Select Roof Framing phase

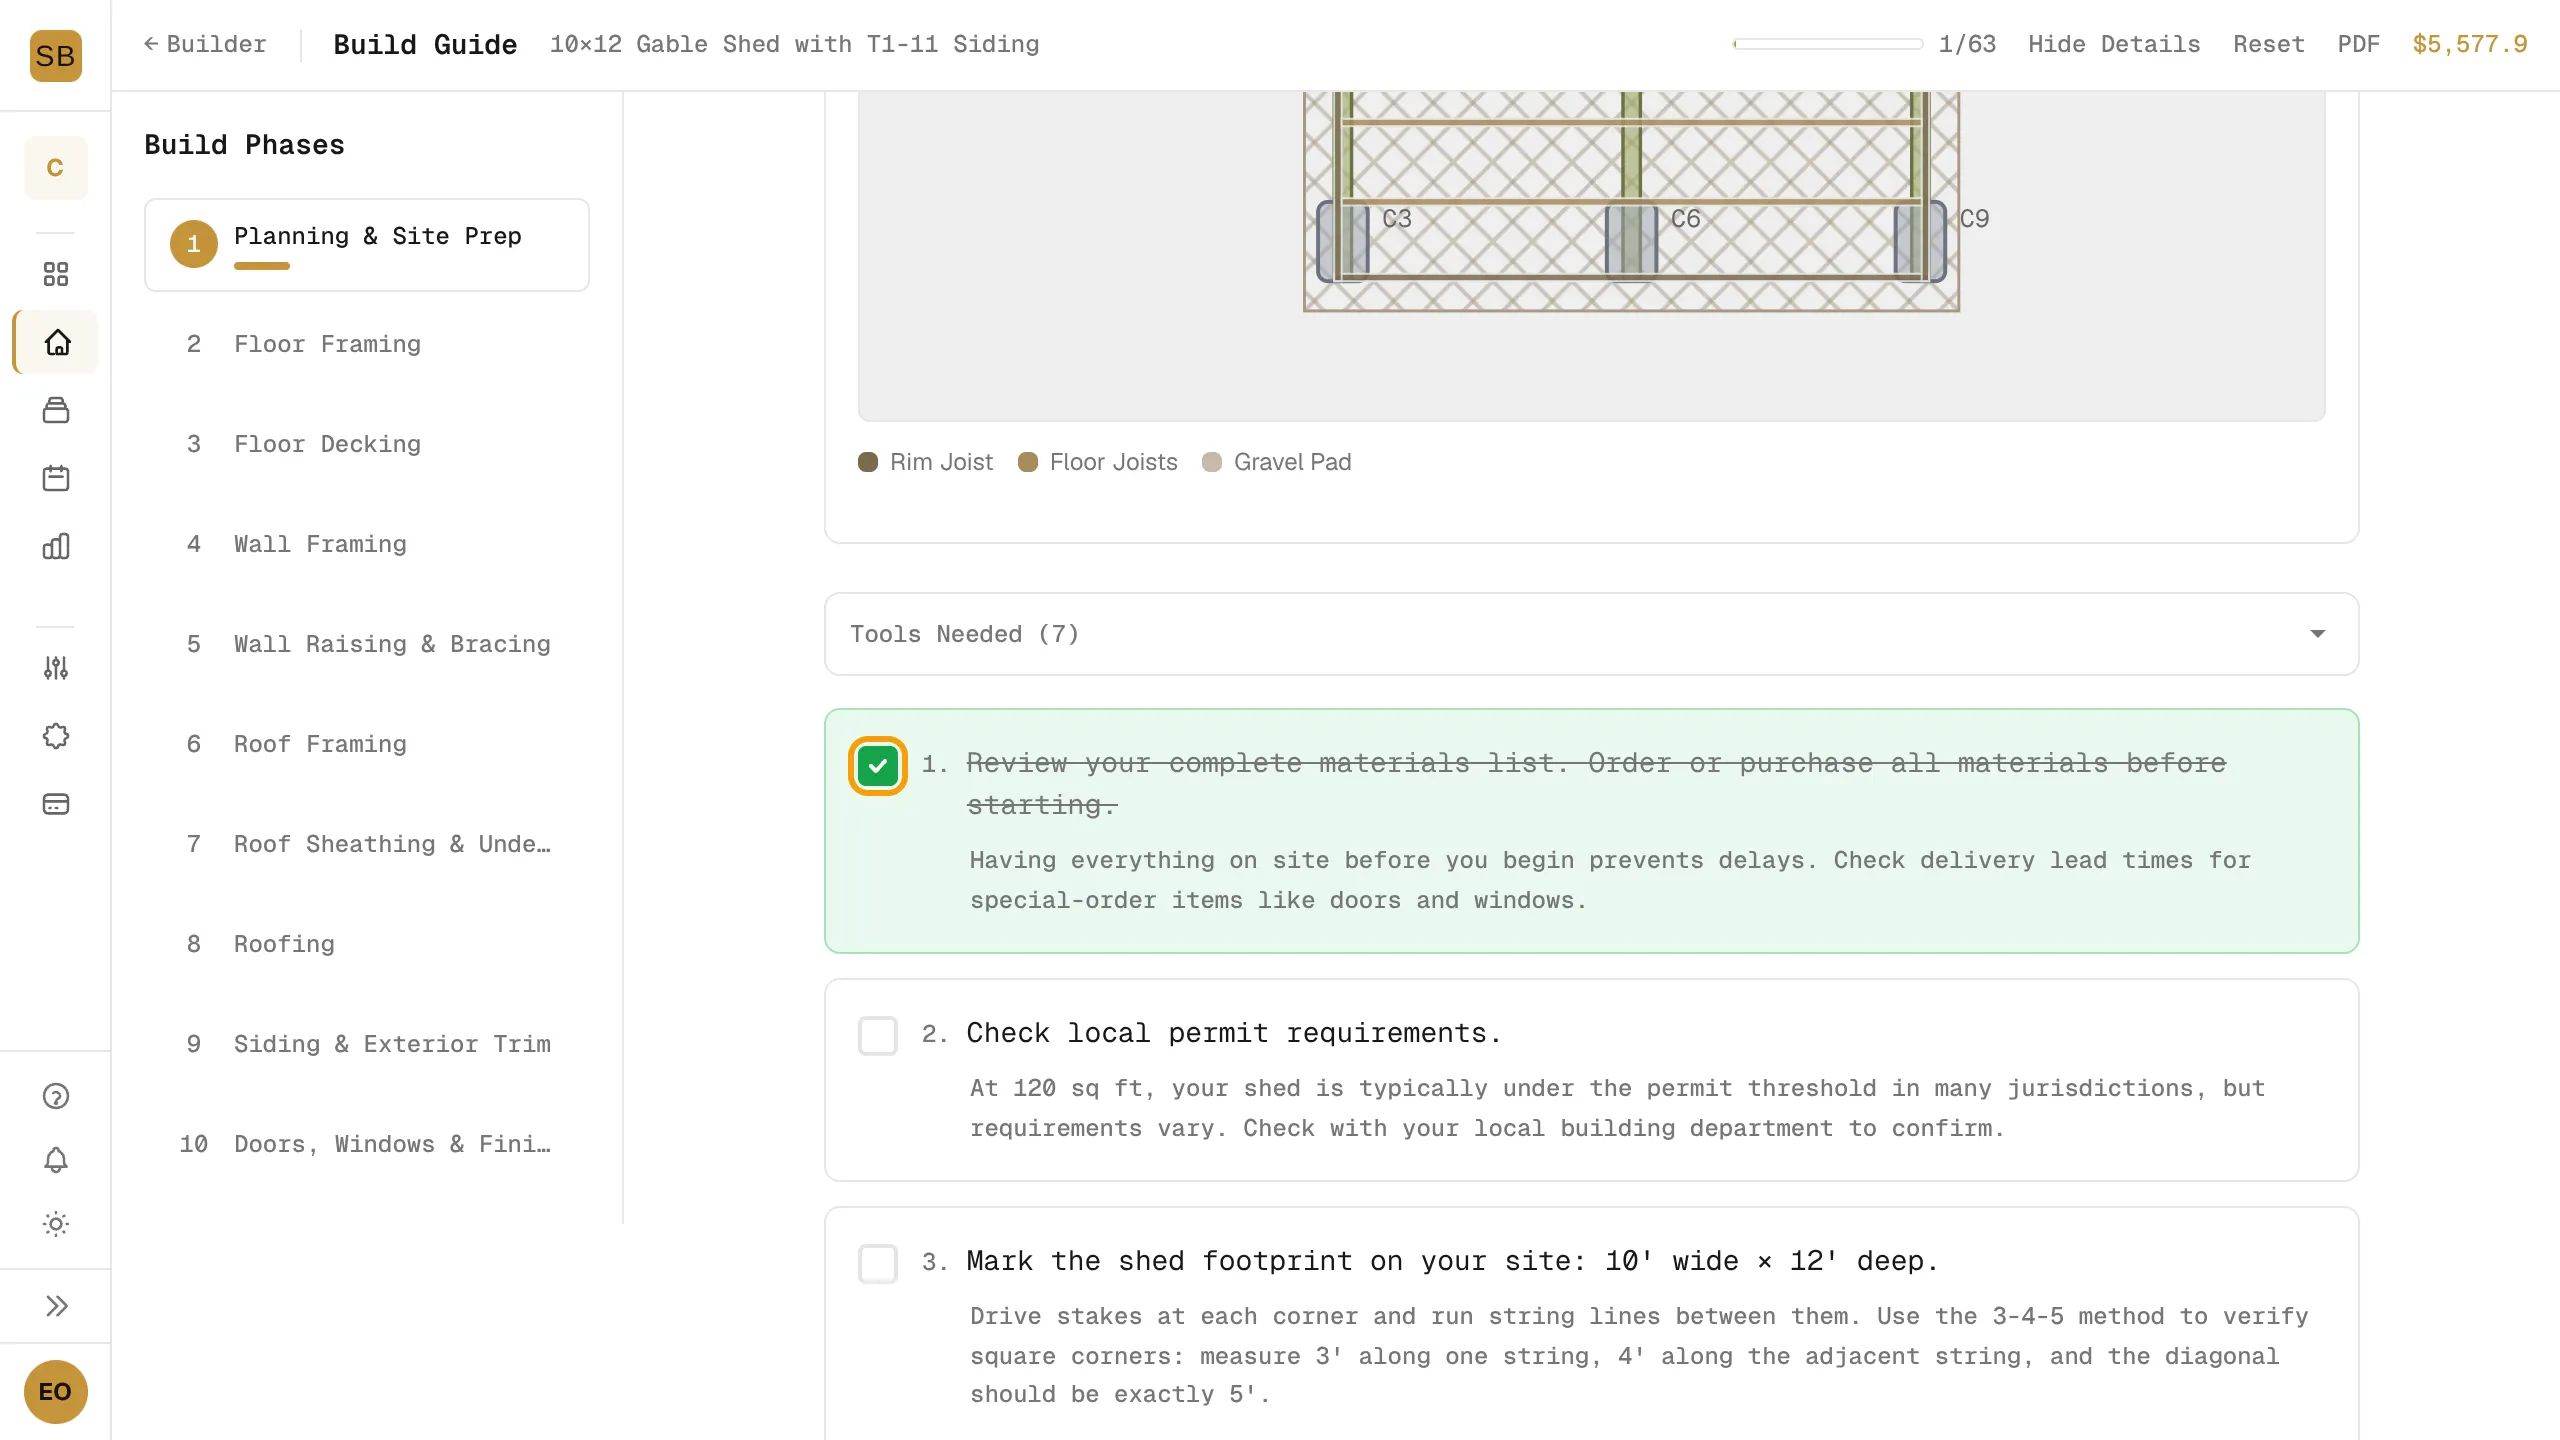pyautogui.click(x=367, y=744)
